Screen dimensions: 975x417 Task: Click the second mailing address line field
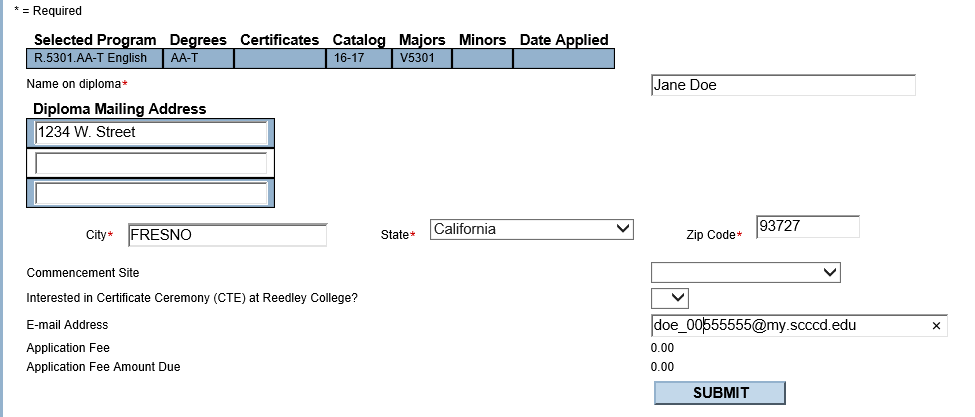(x=151, y=163)
